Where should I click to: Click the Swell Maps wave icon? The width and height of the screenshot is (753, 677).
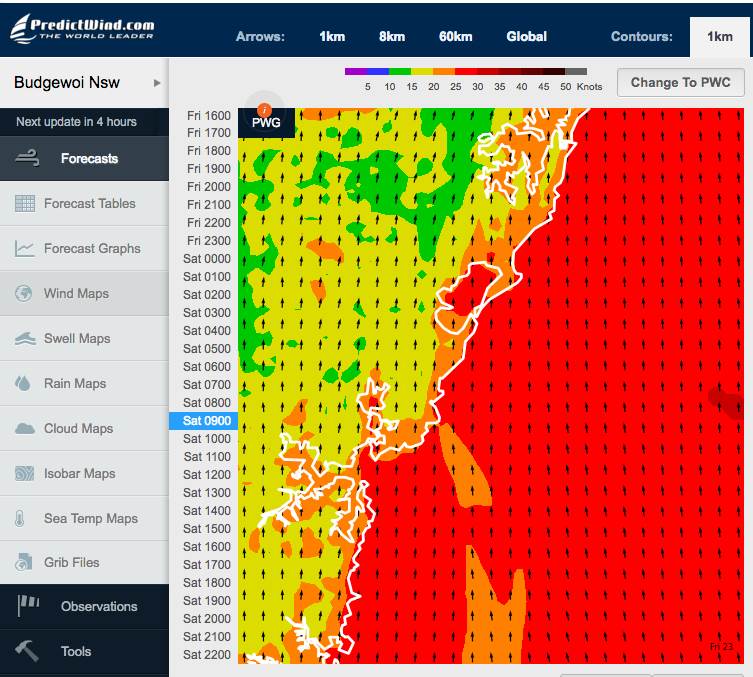point(25,339)
